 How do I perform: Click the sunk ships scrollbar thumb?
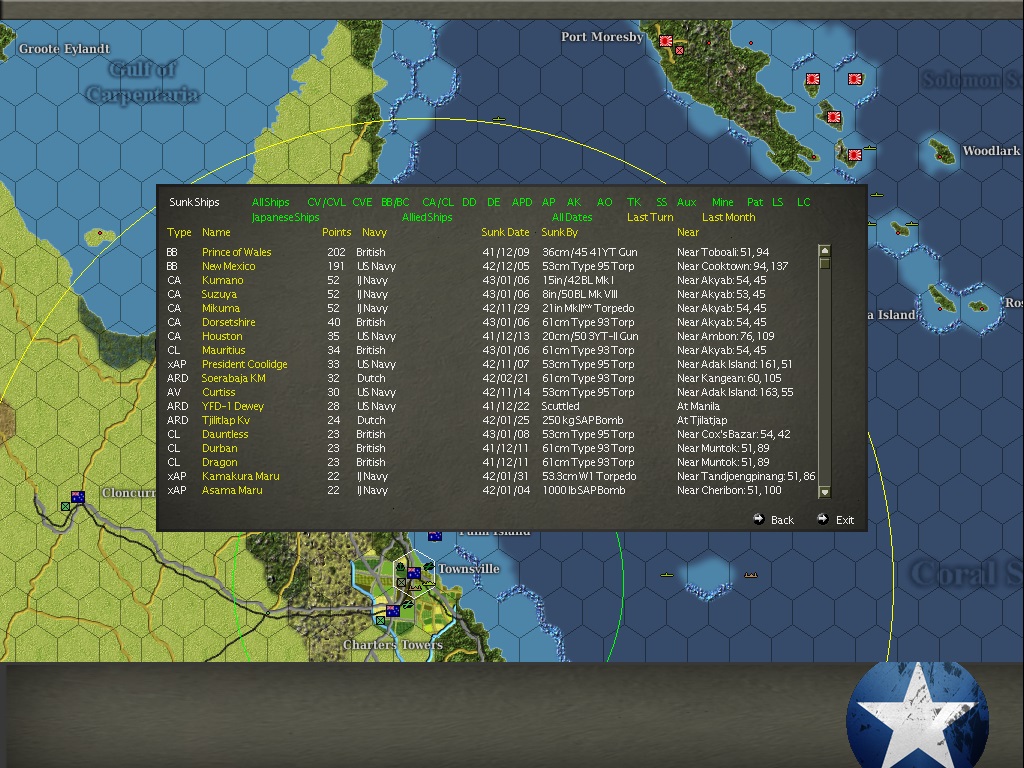pos(825,263)
